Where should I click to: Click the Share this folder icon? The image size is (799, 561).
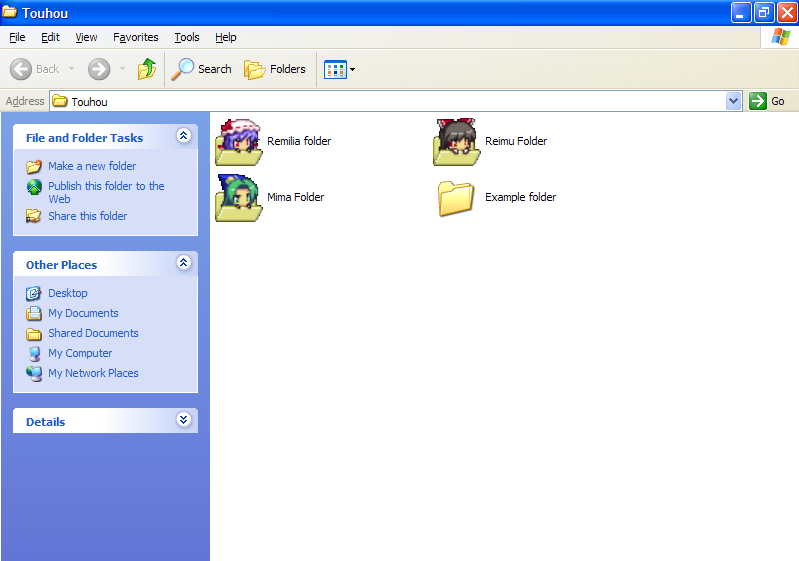34,216
